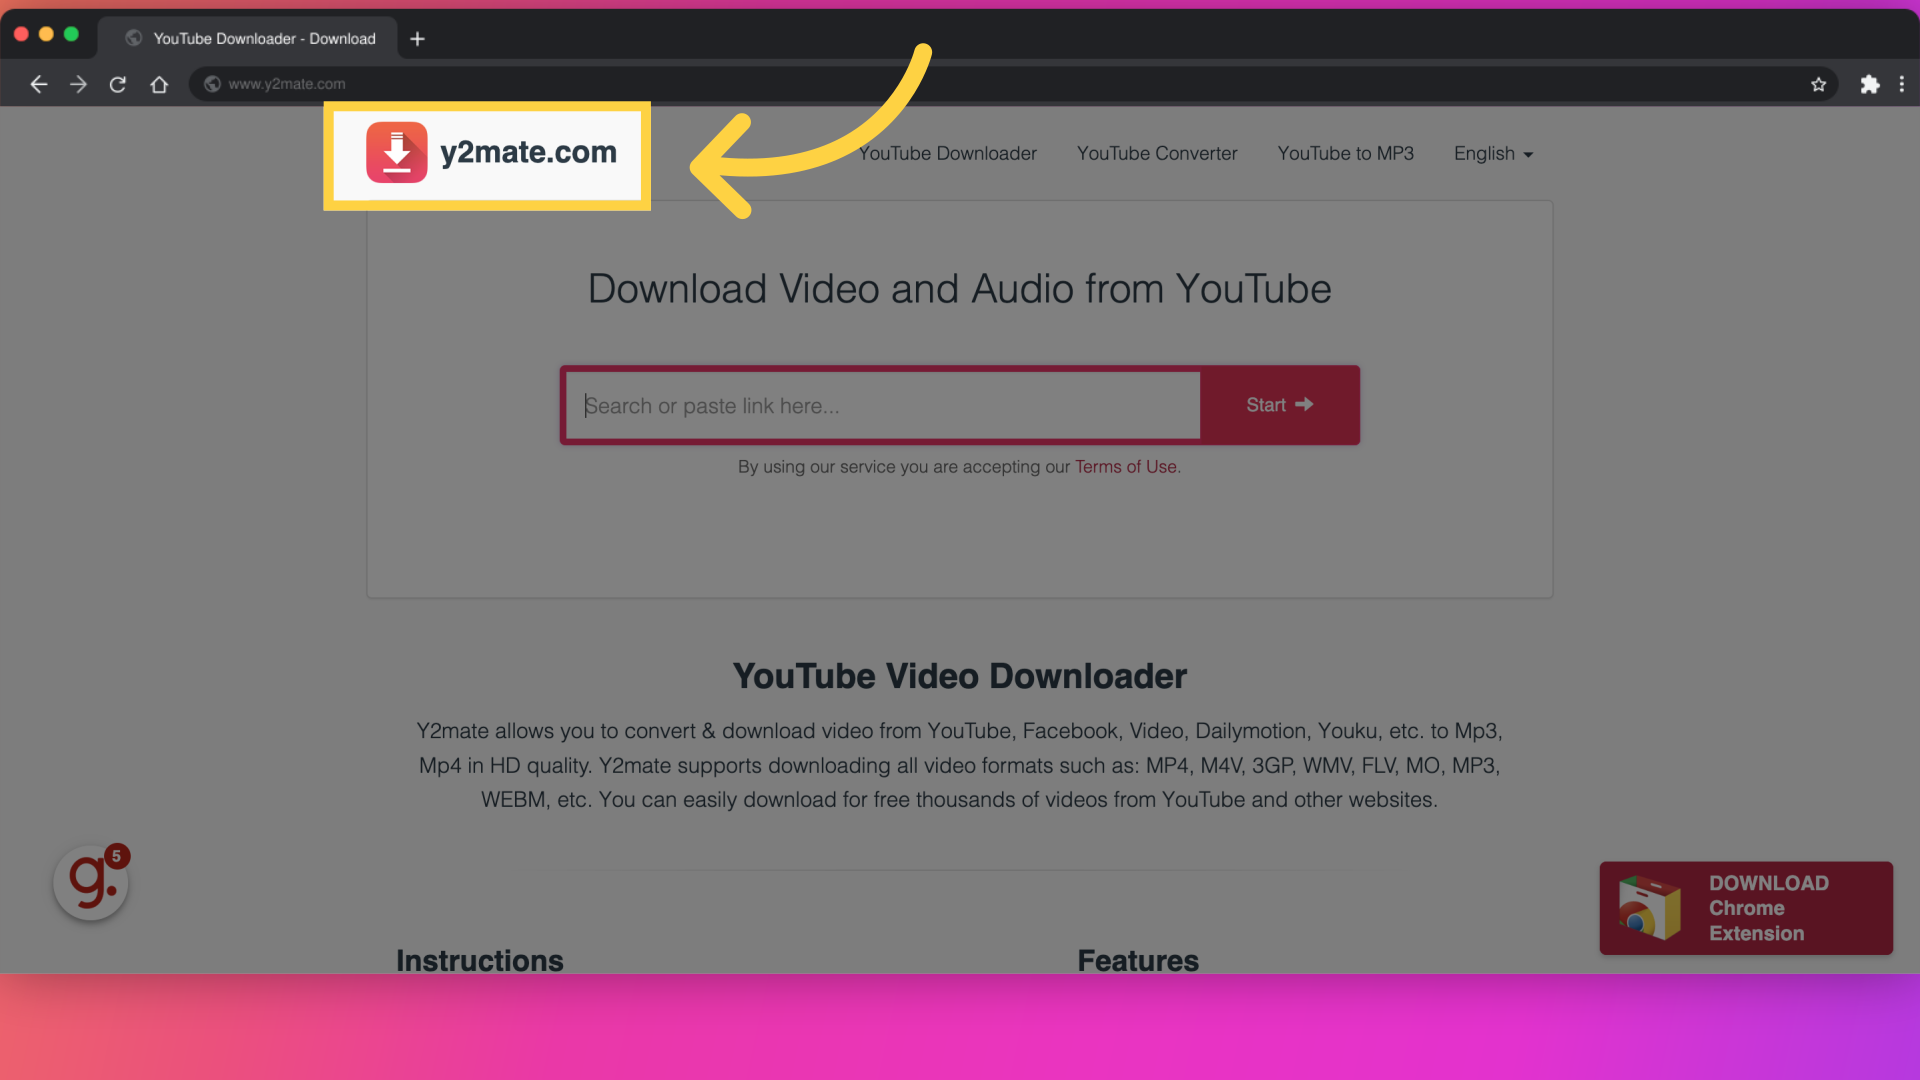
Task: Select the YouTube Converter menu tab
Action: click(x=1156, y=153)
